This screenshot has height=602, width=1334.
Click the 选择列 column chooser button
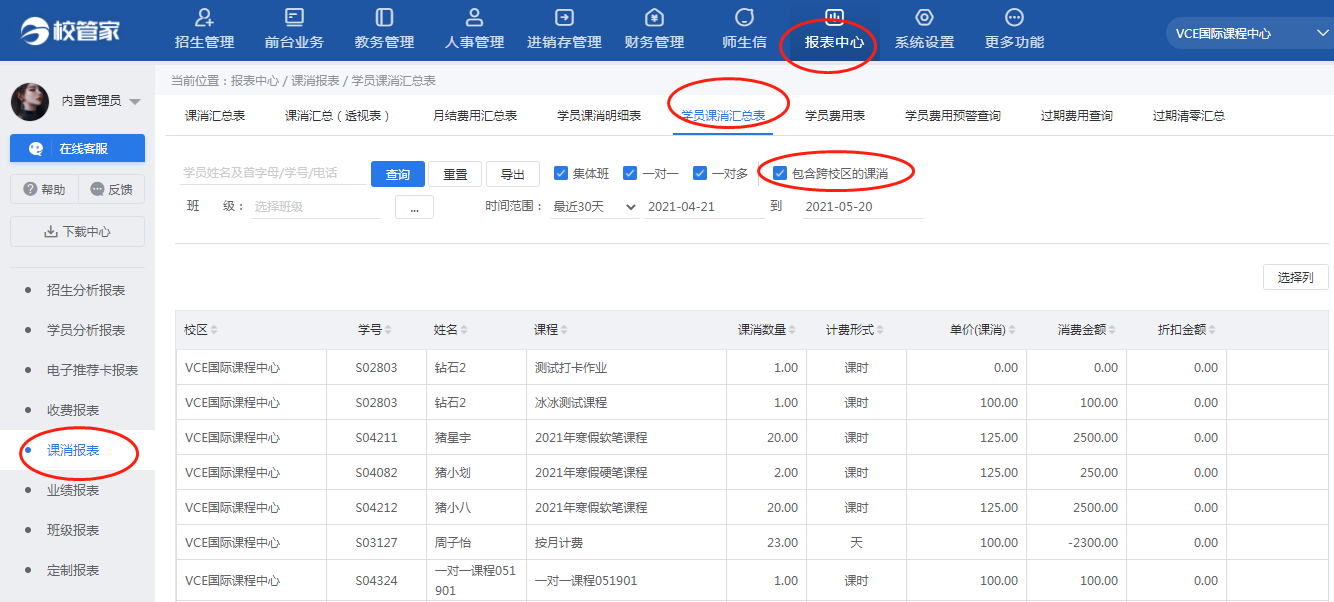pyautogui.click(x=1296, y=277)
